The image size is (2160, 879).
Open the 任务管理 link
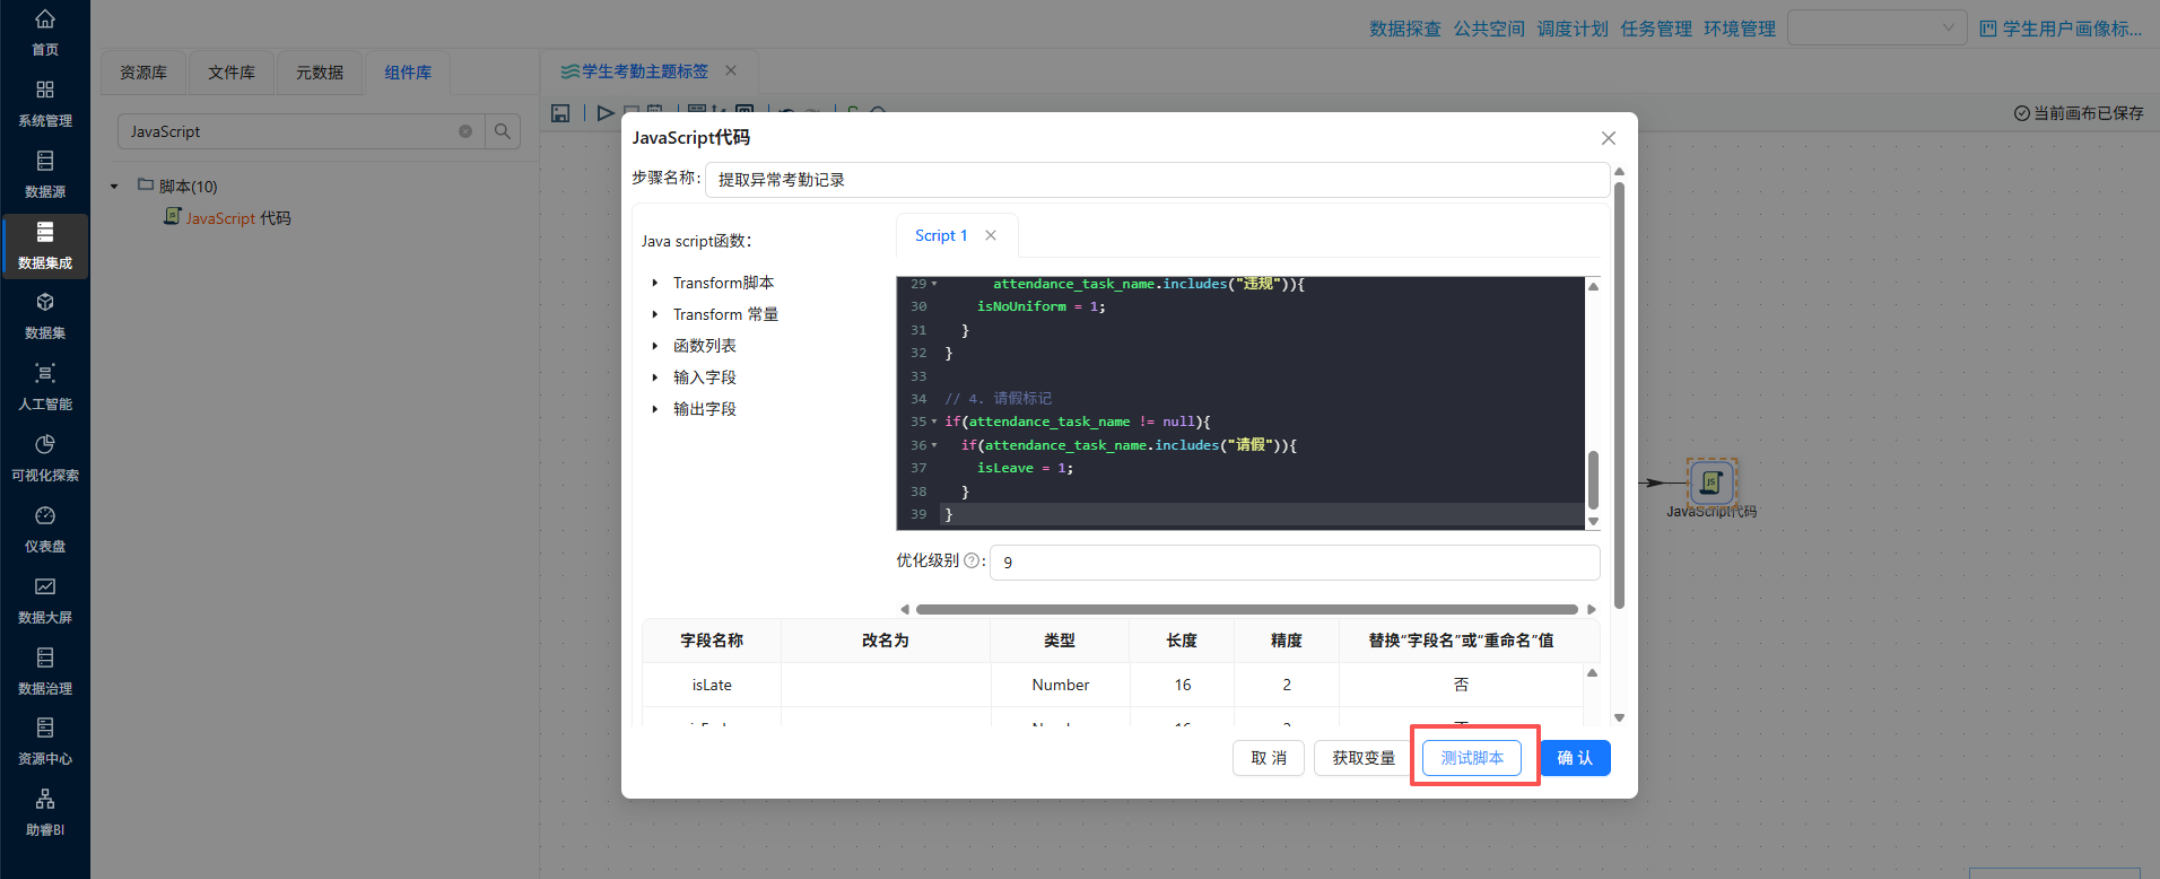click(1656, 29)
